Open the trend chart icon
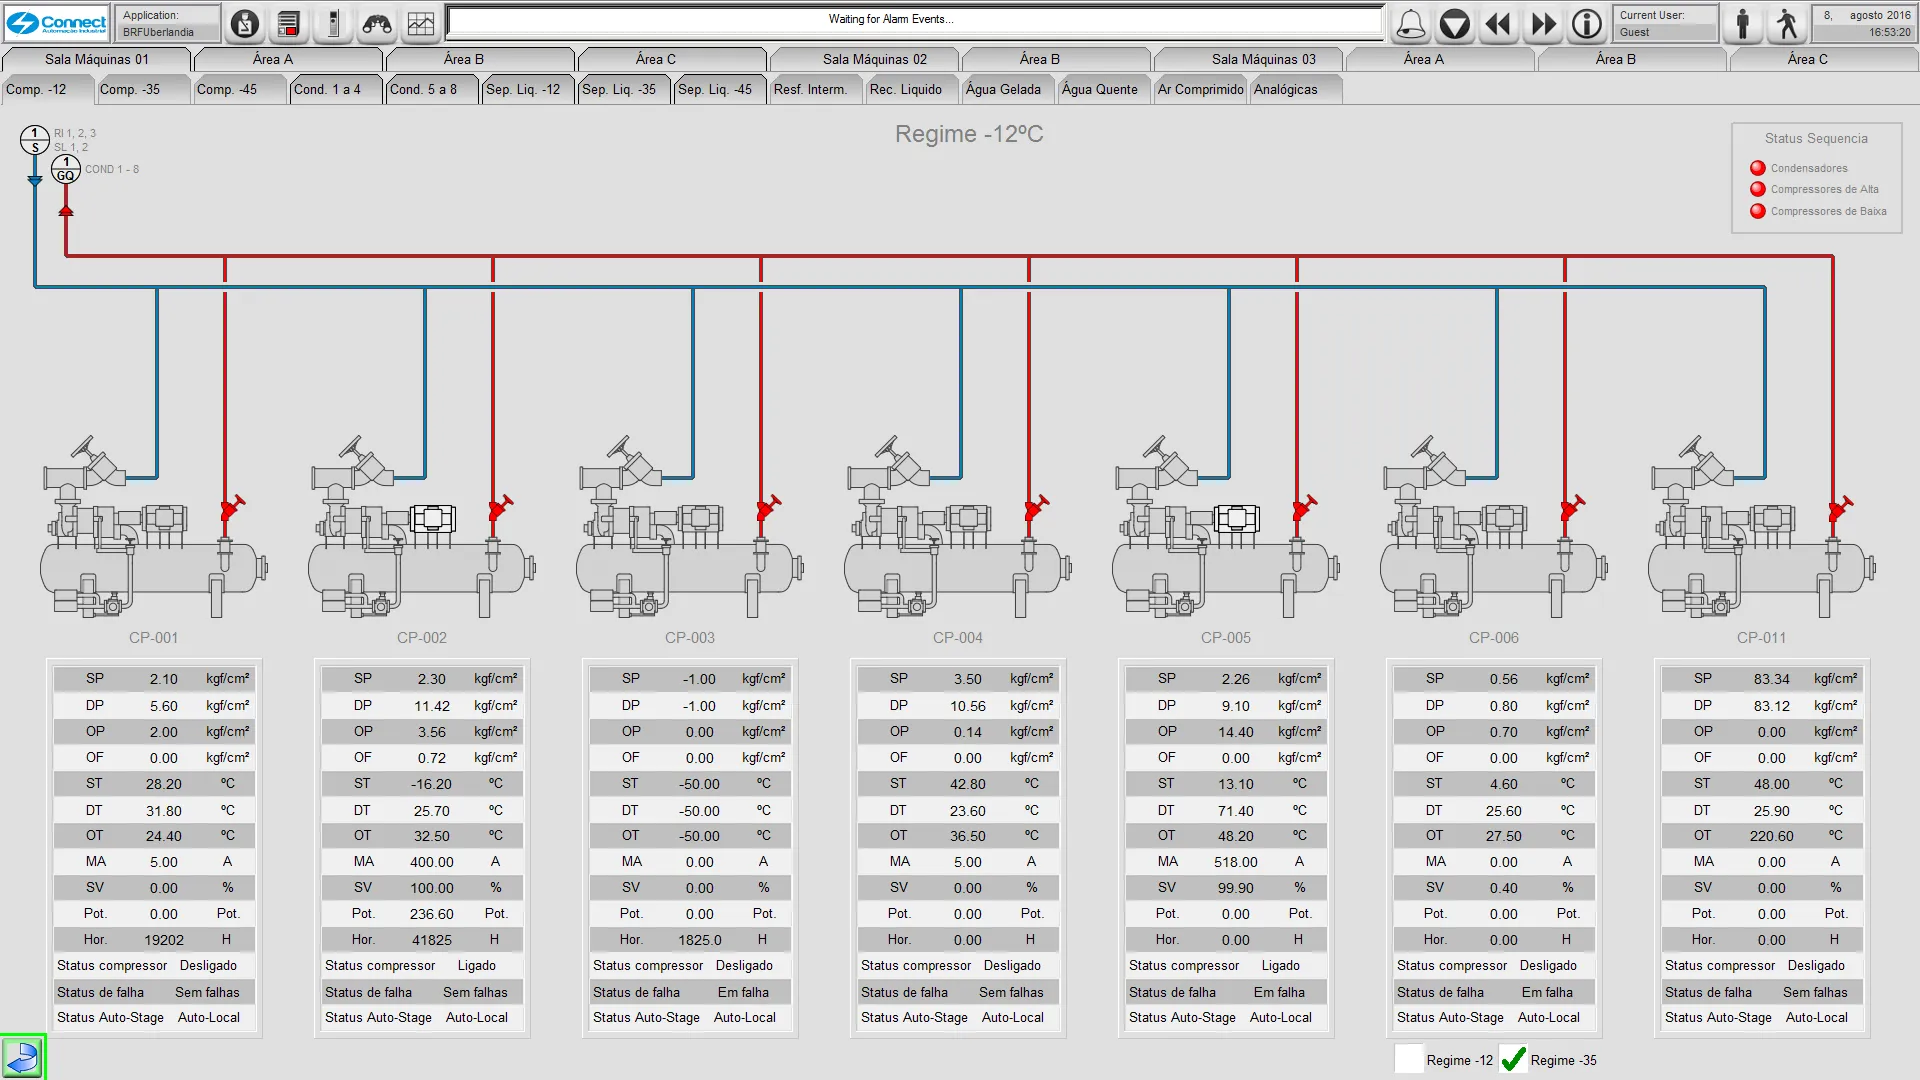This screenshot has width=1920, height=1080. click(x=421, y=24)
